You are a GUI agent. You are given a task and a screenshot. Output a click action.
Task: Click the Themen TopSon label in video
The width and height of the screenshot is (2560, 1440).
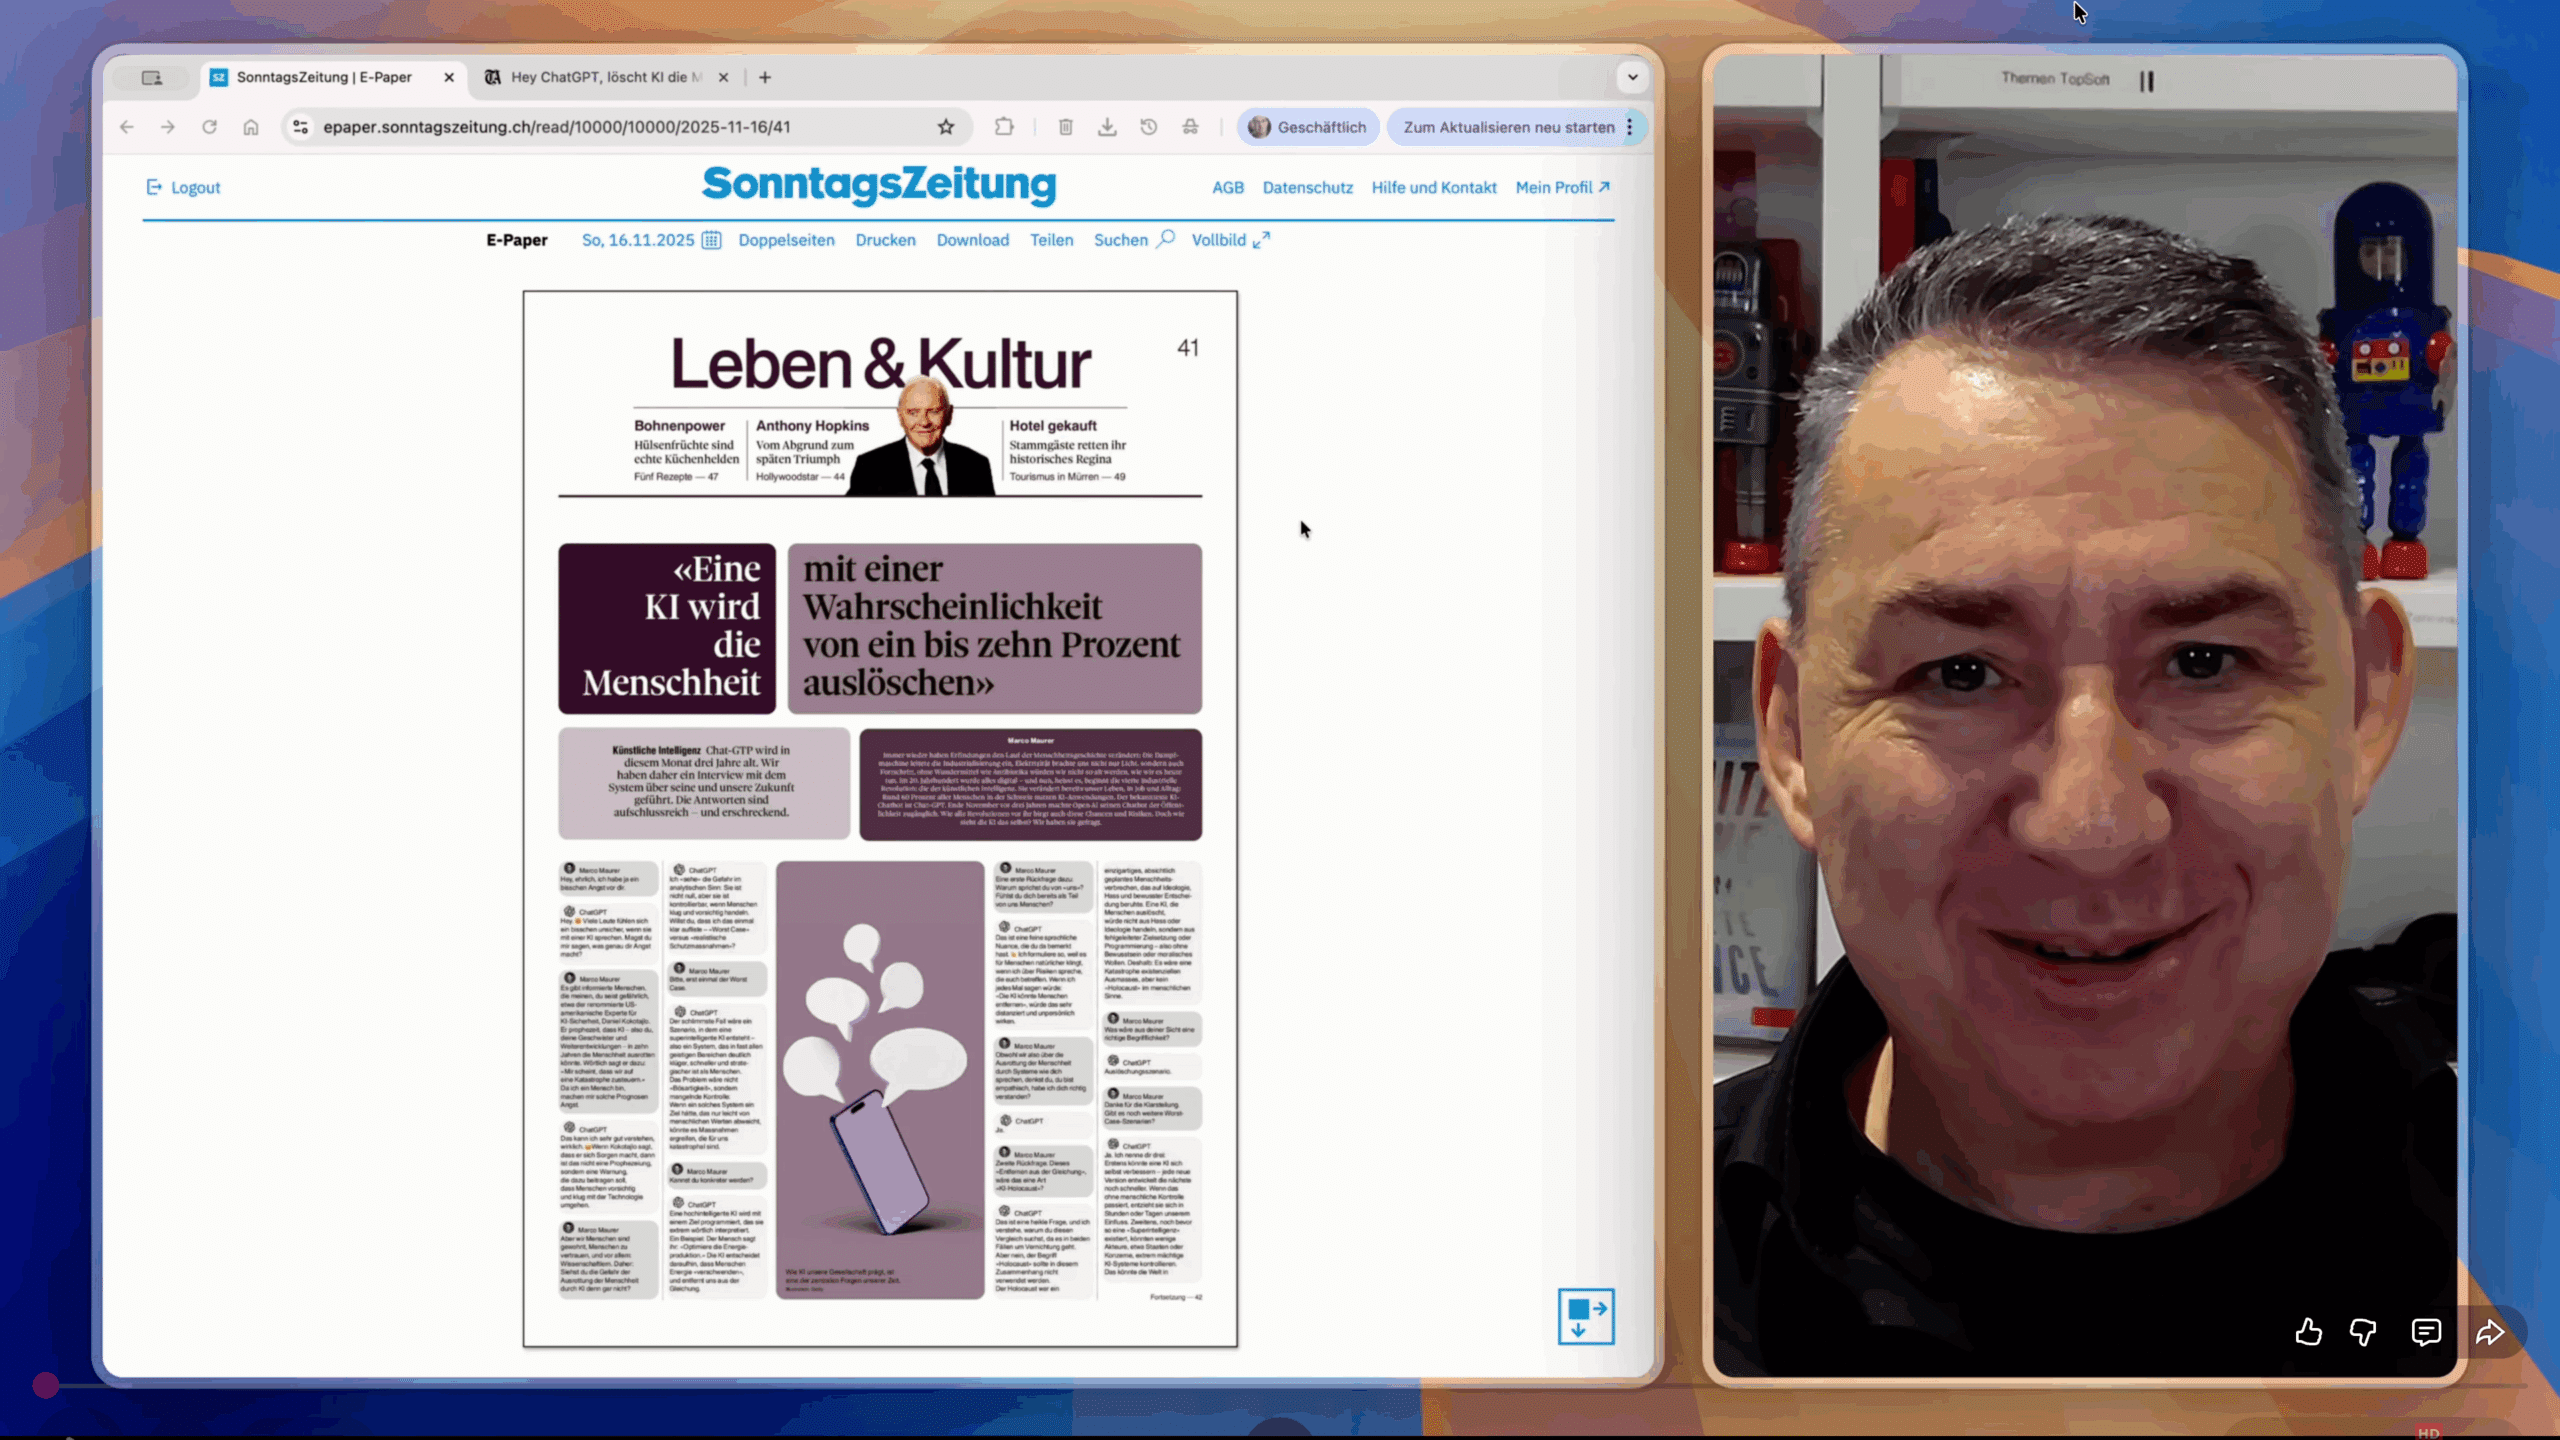[2055, 79]
